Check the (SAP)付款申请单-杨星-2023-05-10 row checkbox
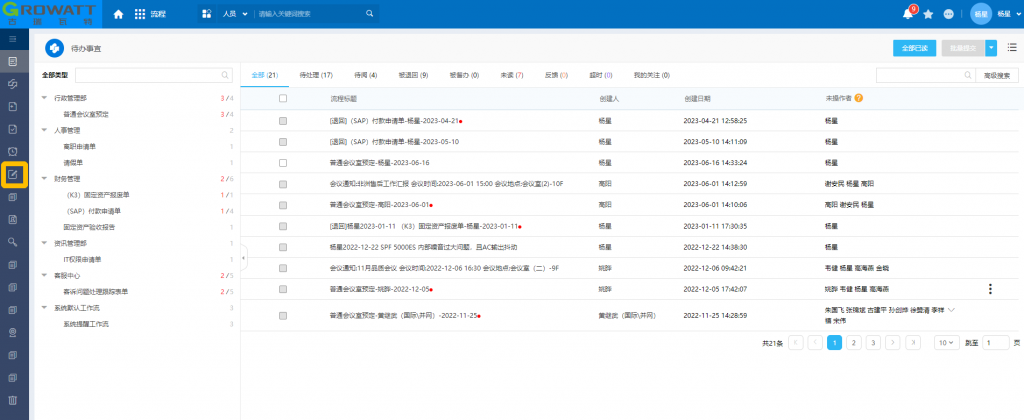The width and height of the screenshot is (1024, 420). tap(283, 142)
